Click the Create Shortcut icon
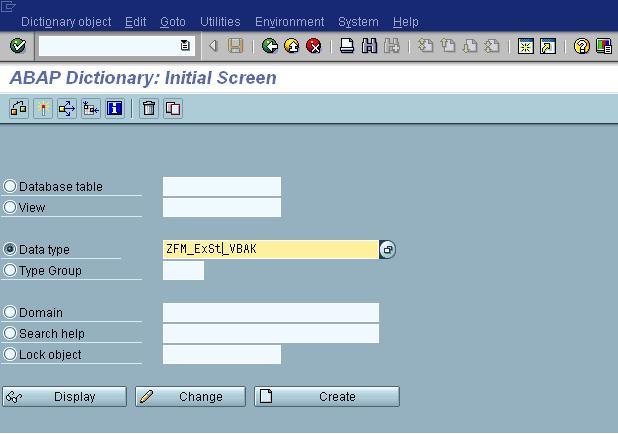The image size is (618, 434). coord(548,46)
